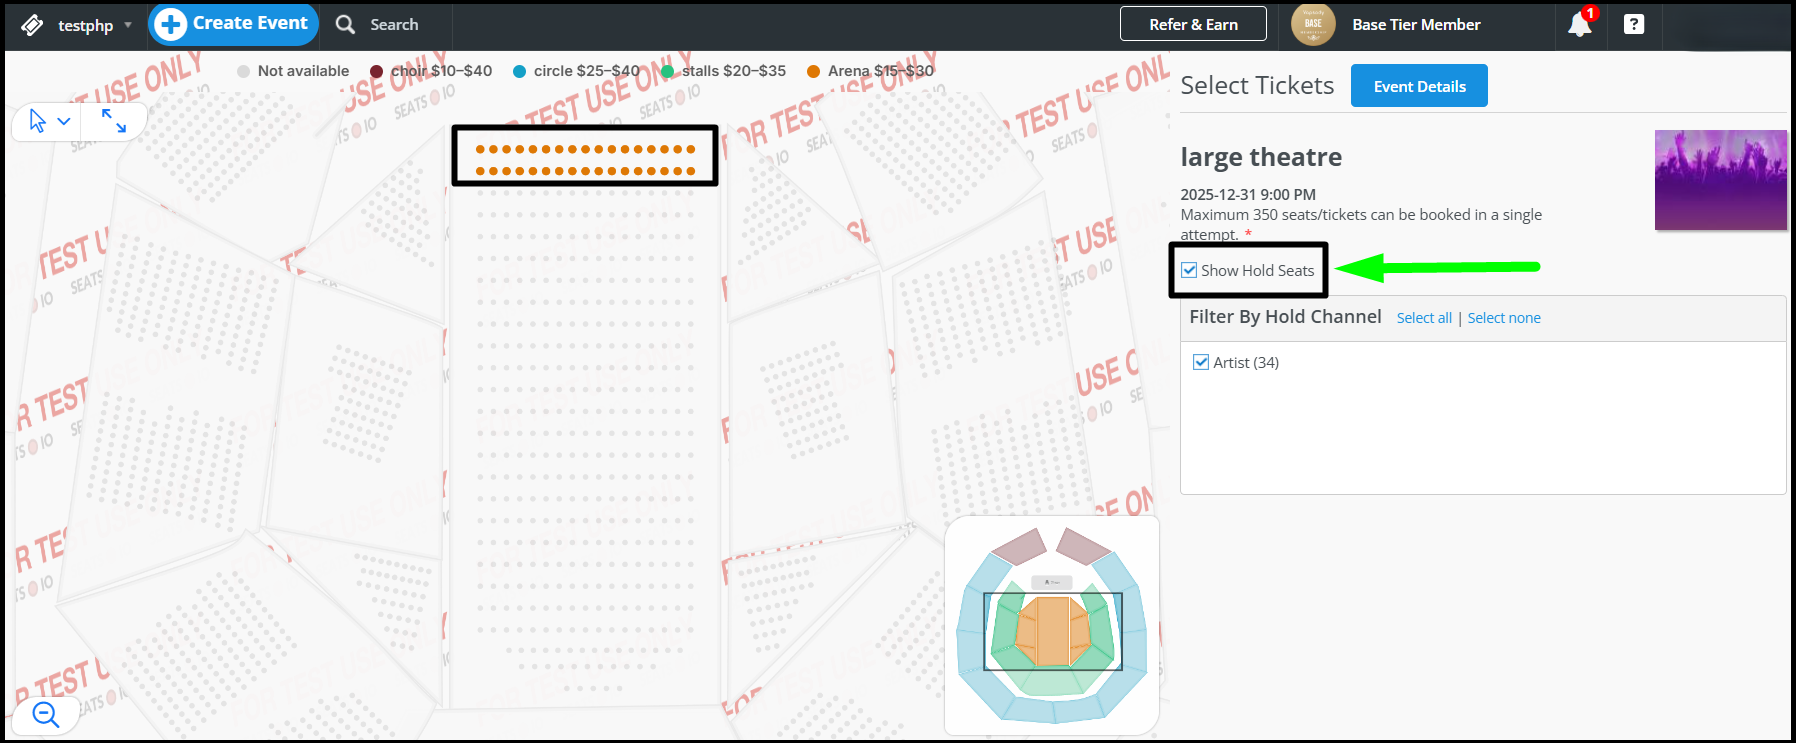Viewport: 1796px width, 743px height.
Task: Toggle the Artist (34) hold channel checkbox
Action: 1201,362
